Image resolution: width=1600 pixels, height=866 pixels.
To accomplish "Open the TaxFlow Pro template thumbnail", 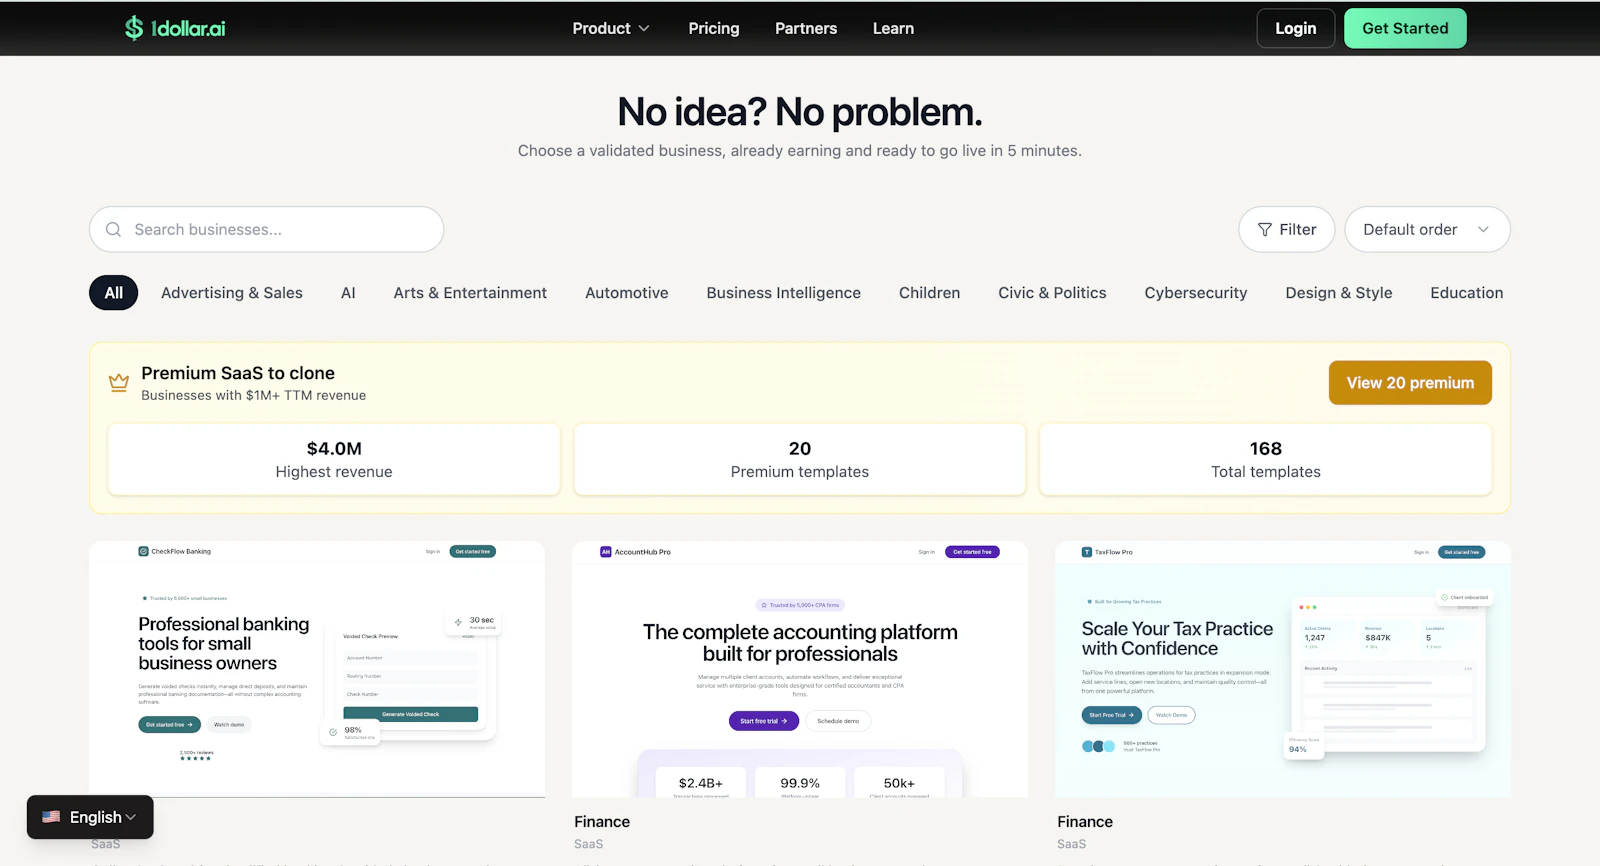I will click(x=1283, y=669).
